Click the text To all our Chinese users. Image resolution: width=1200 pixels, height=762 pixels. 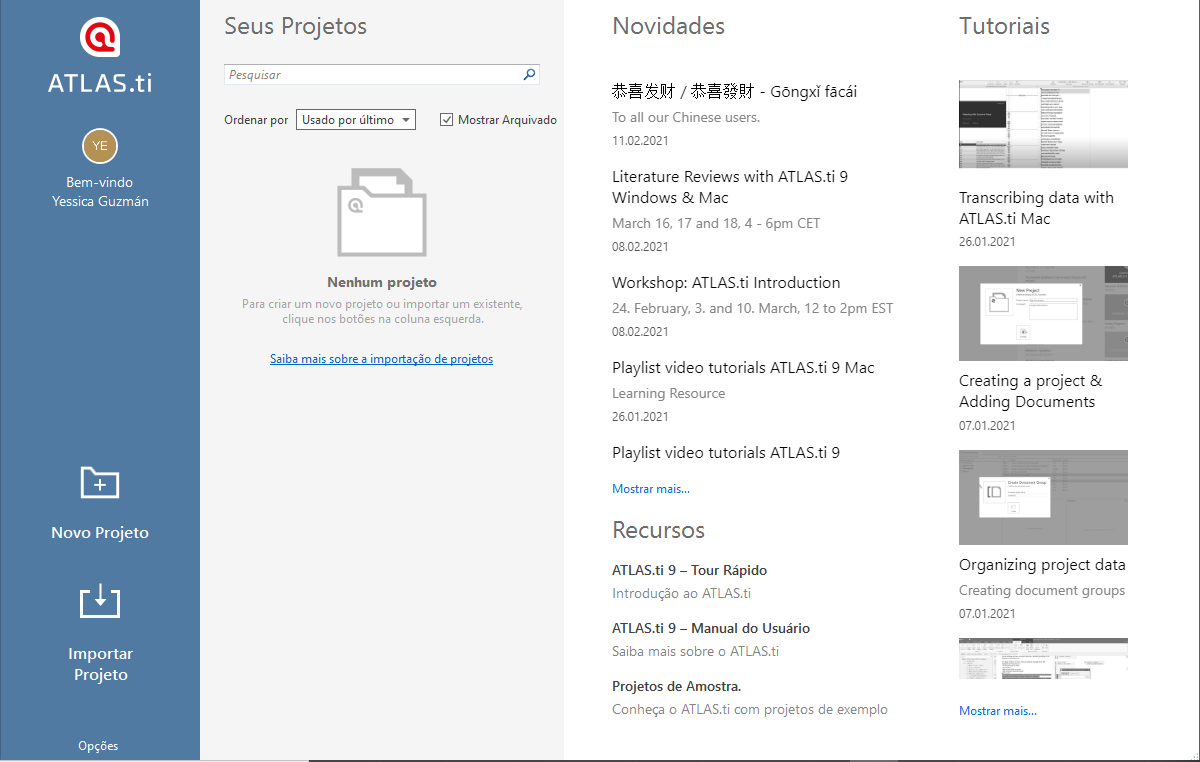686,118
